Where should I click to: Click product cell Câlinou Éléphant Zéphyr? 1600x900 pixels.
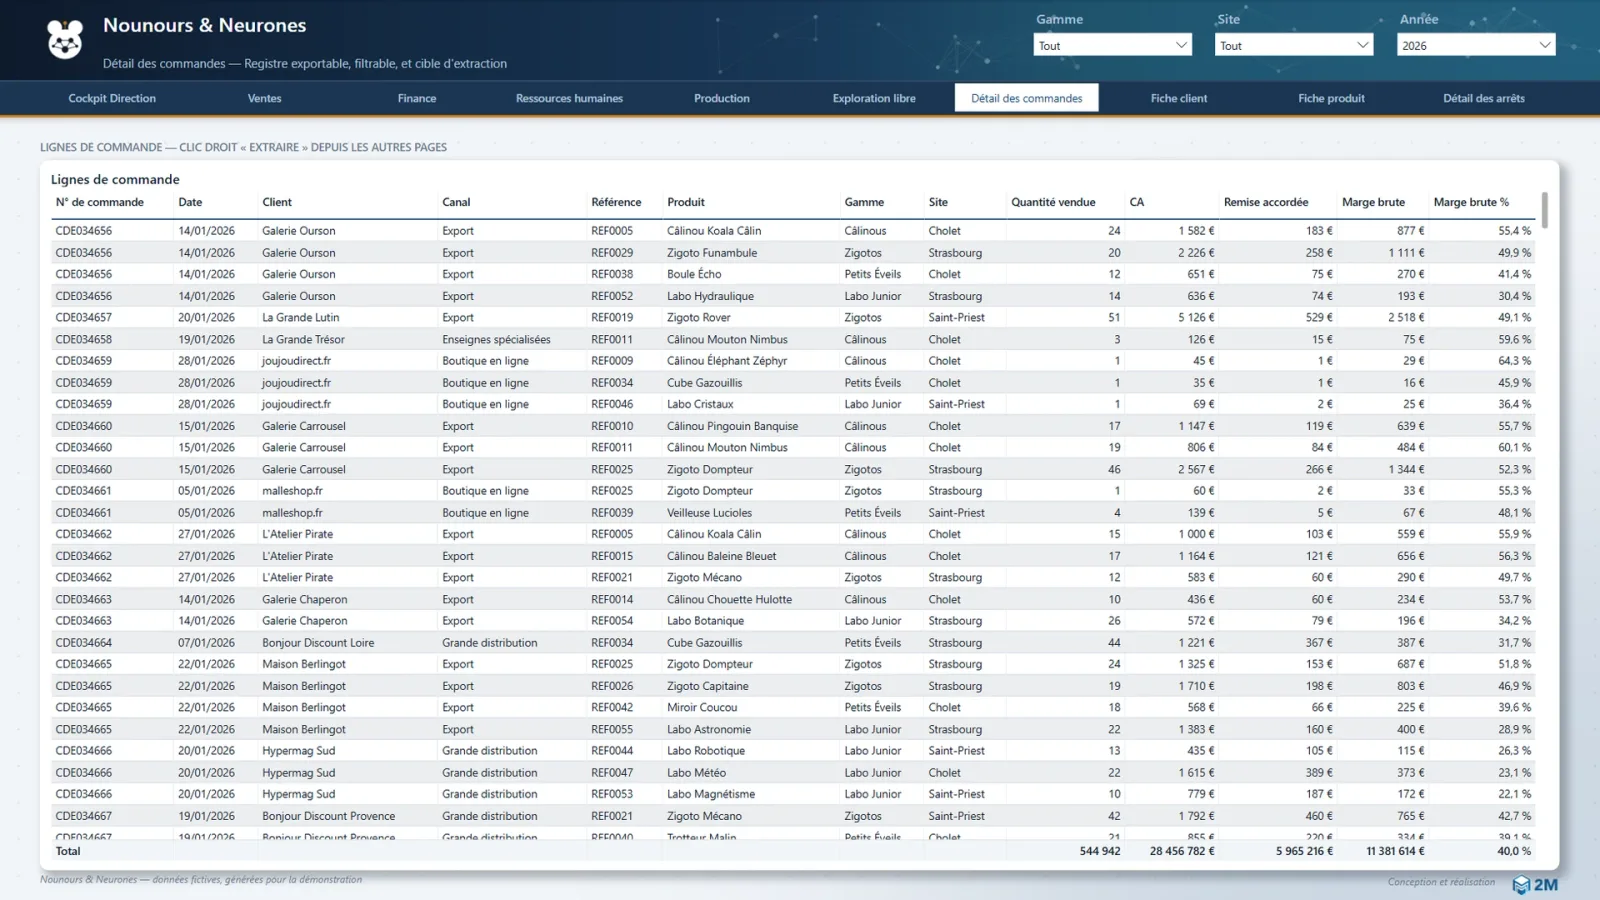(x=727, y=361)
